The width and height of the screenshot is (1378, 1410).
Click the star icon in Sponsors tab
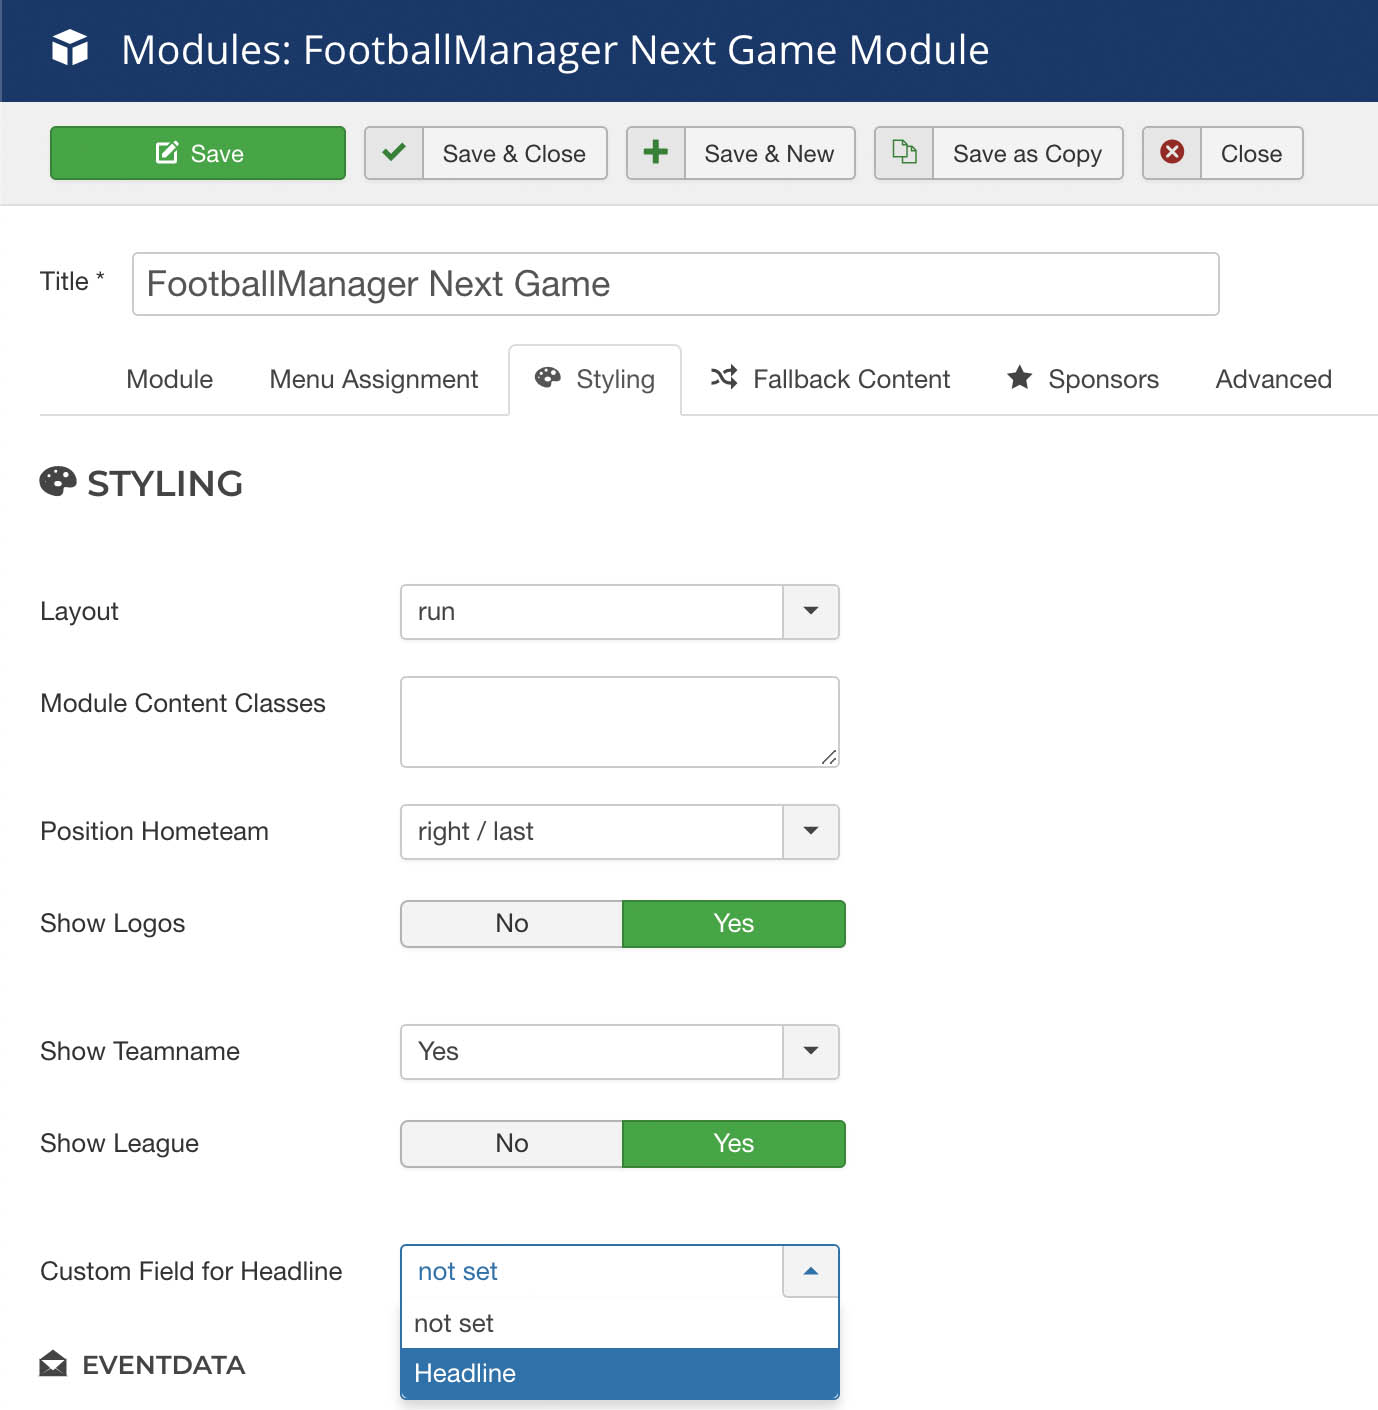click(1019, 378)
